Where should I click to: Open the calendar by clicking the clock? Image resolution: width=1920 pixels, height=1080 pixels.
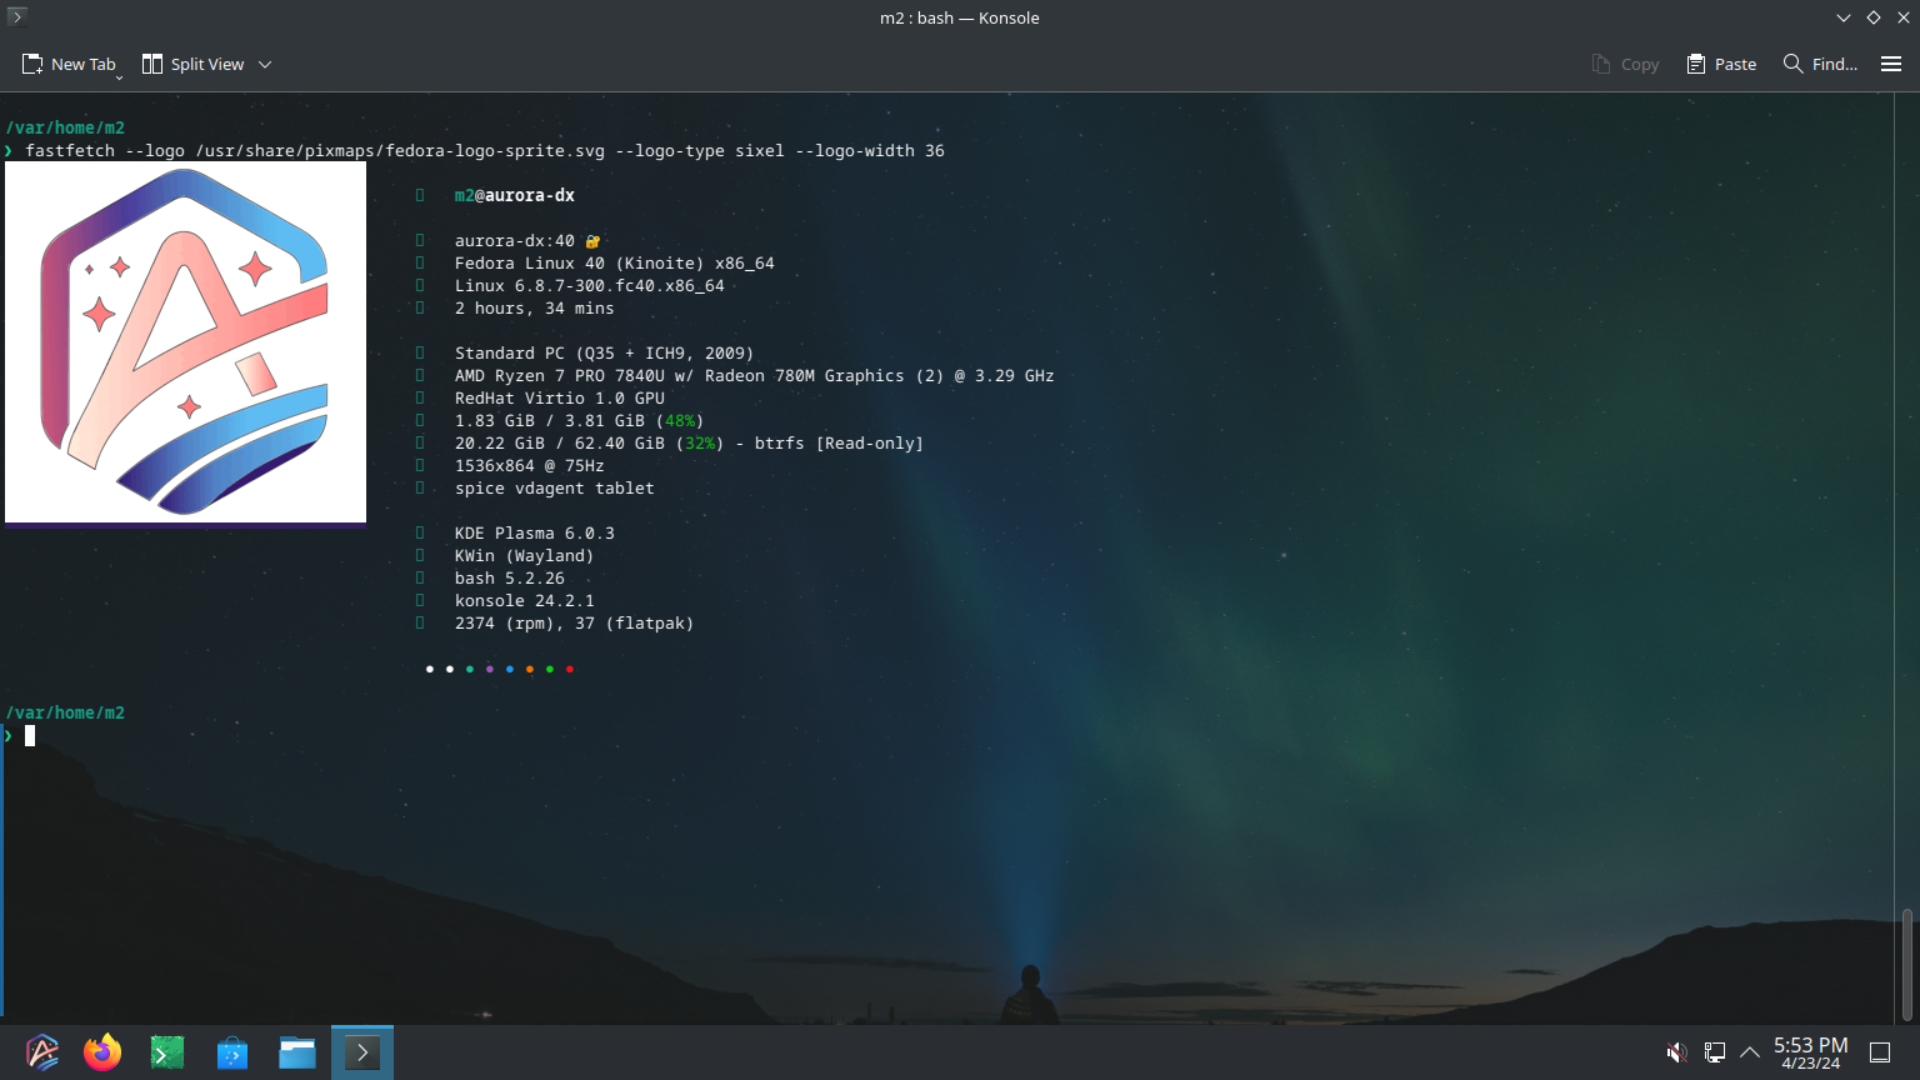1810,1052
